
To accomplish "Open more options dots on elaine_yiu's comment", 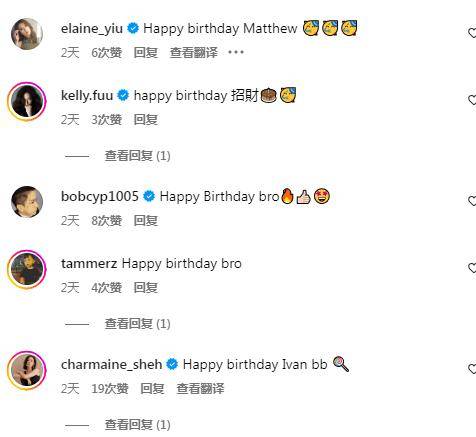I will pos(236,52).
